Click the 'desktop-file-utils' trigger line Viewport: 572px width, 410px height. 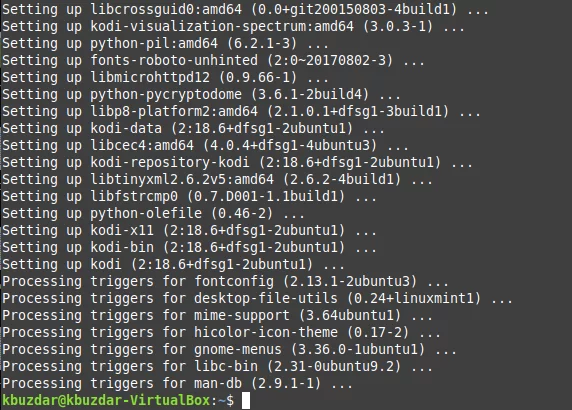coord(257,298)
